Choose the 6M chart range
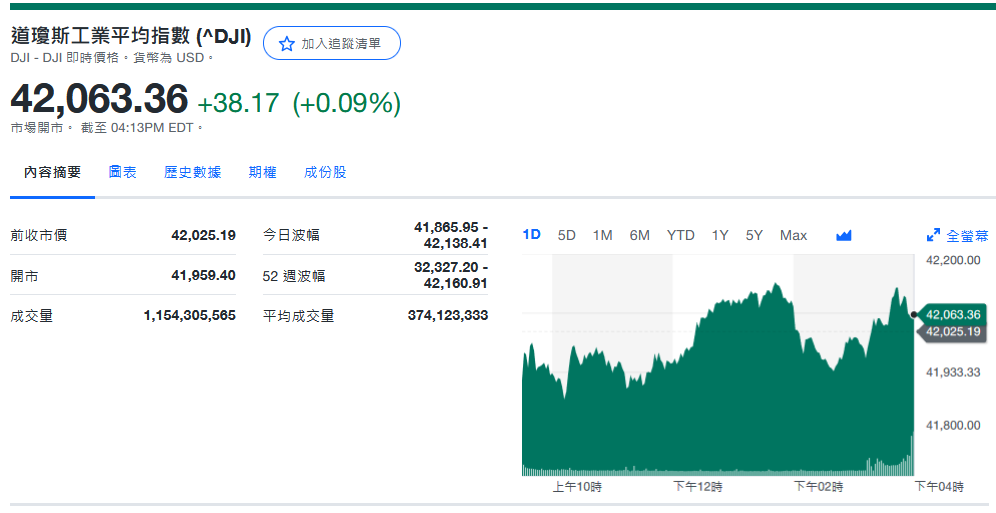996x513 pixels. coord(640,235)
